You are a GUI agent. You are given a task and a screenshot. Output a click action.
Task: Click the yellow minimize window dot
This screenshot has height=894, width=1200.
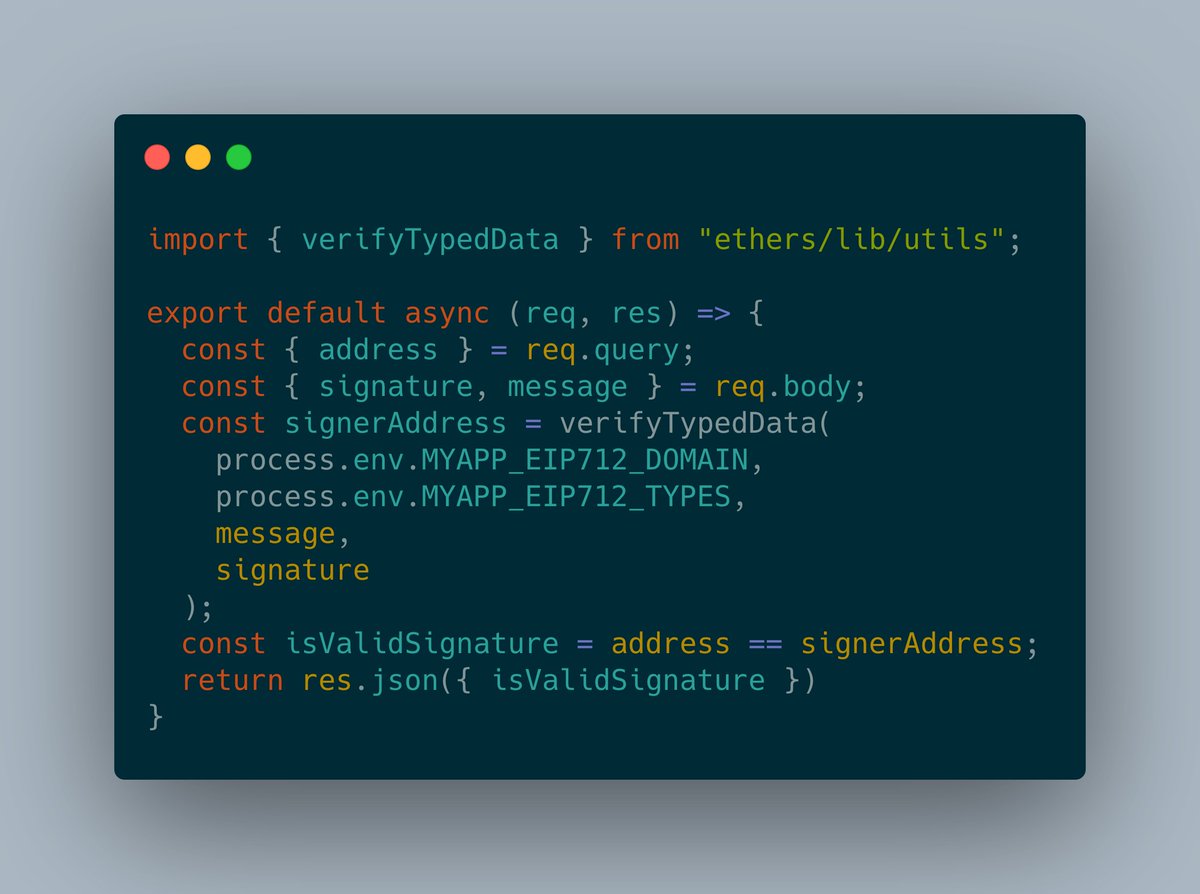point(198,157)
